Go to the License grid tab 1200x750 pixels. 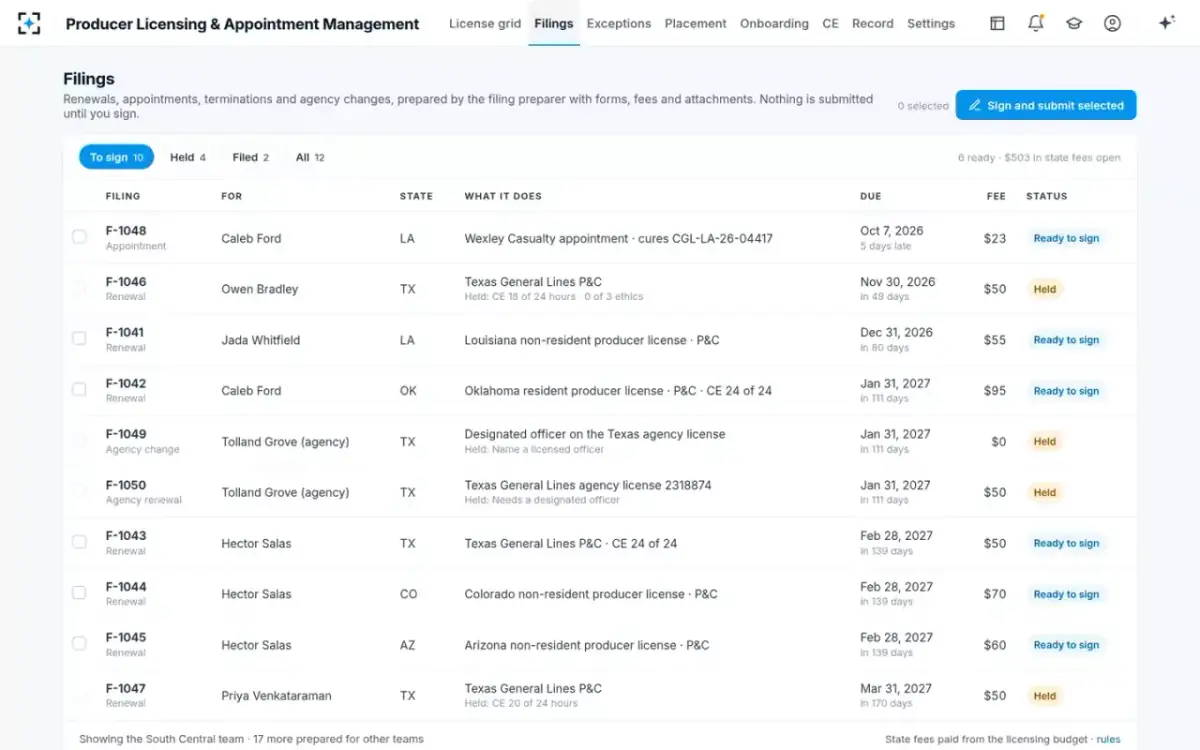coord(485,23)
